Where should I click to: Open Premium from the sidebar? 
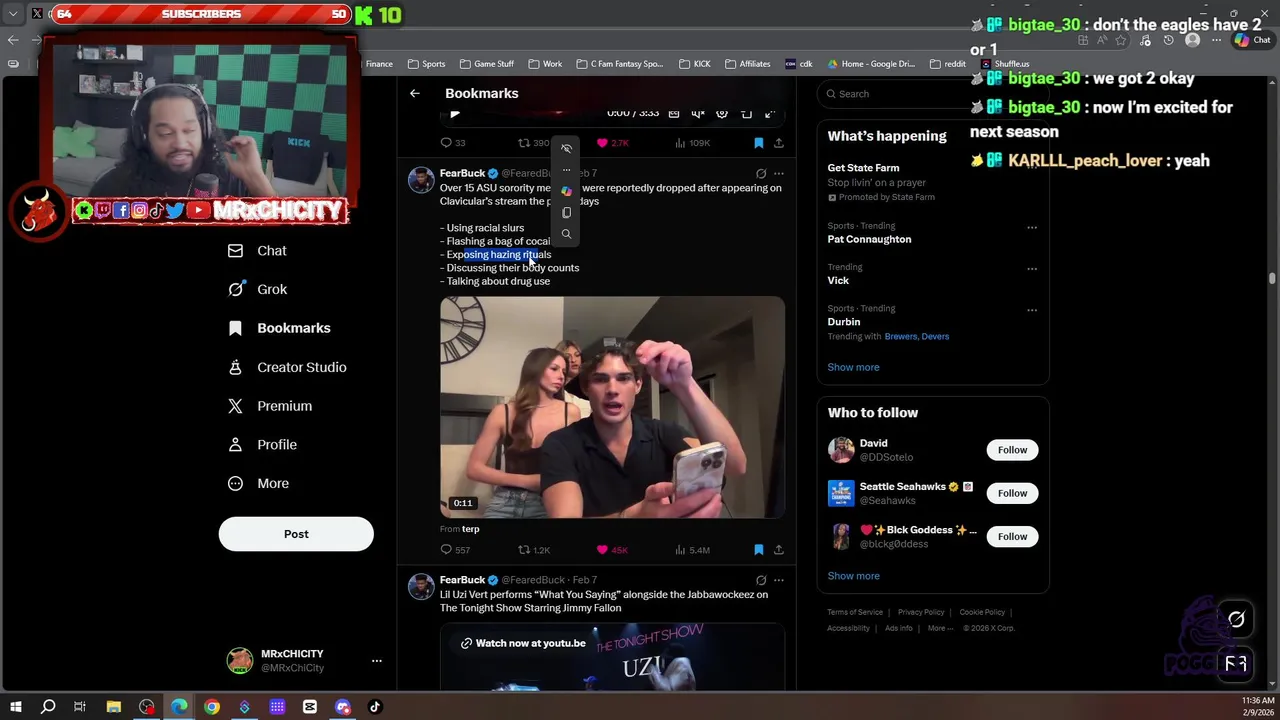[269, 406]
